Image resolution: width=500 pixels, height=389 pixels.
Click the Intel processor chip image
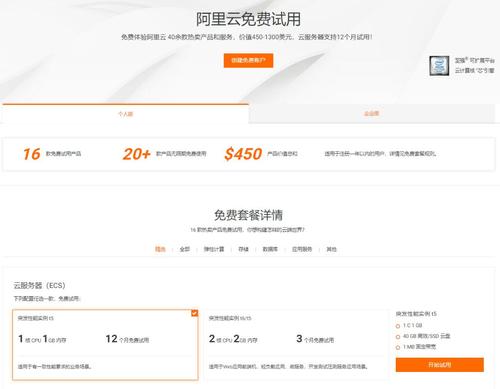tap(439, 66)
